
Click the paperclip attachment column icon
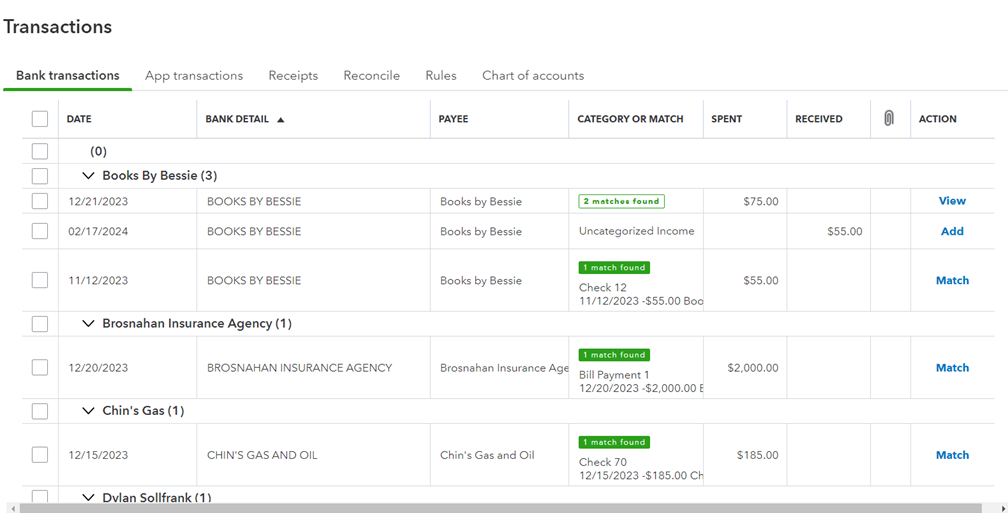pyautogui.click(x=888, y=118)
